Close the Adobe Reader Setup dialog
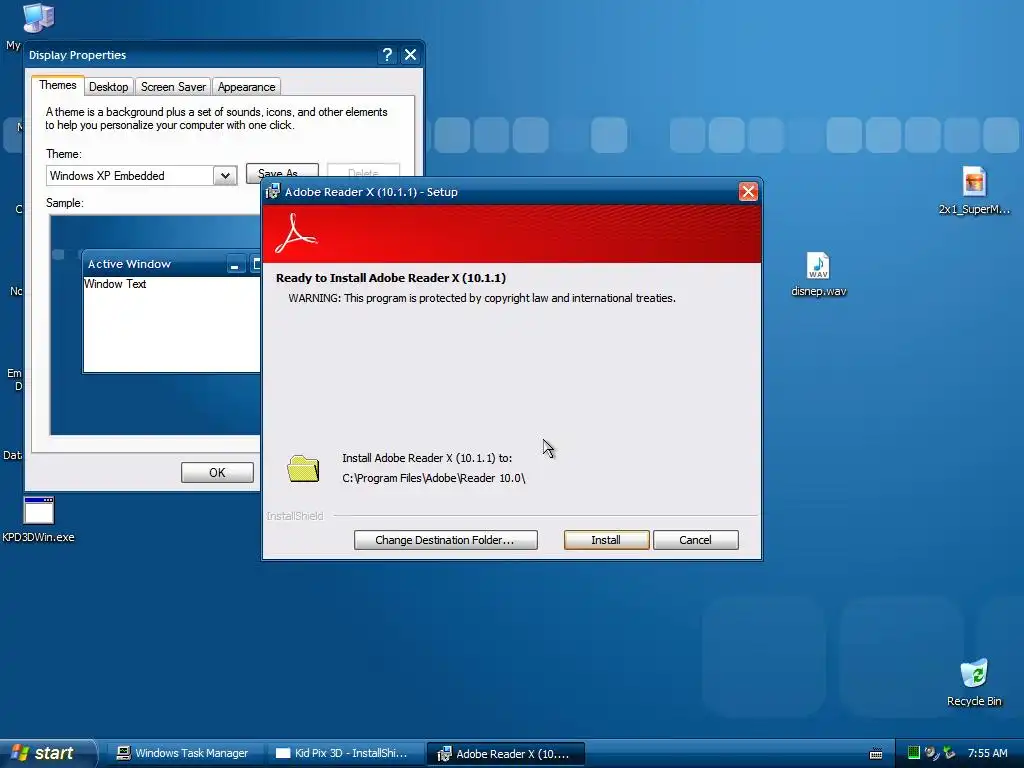Viewport: 1024px width, 768px height. [x=748, y=191]
